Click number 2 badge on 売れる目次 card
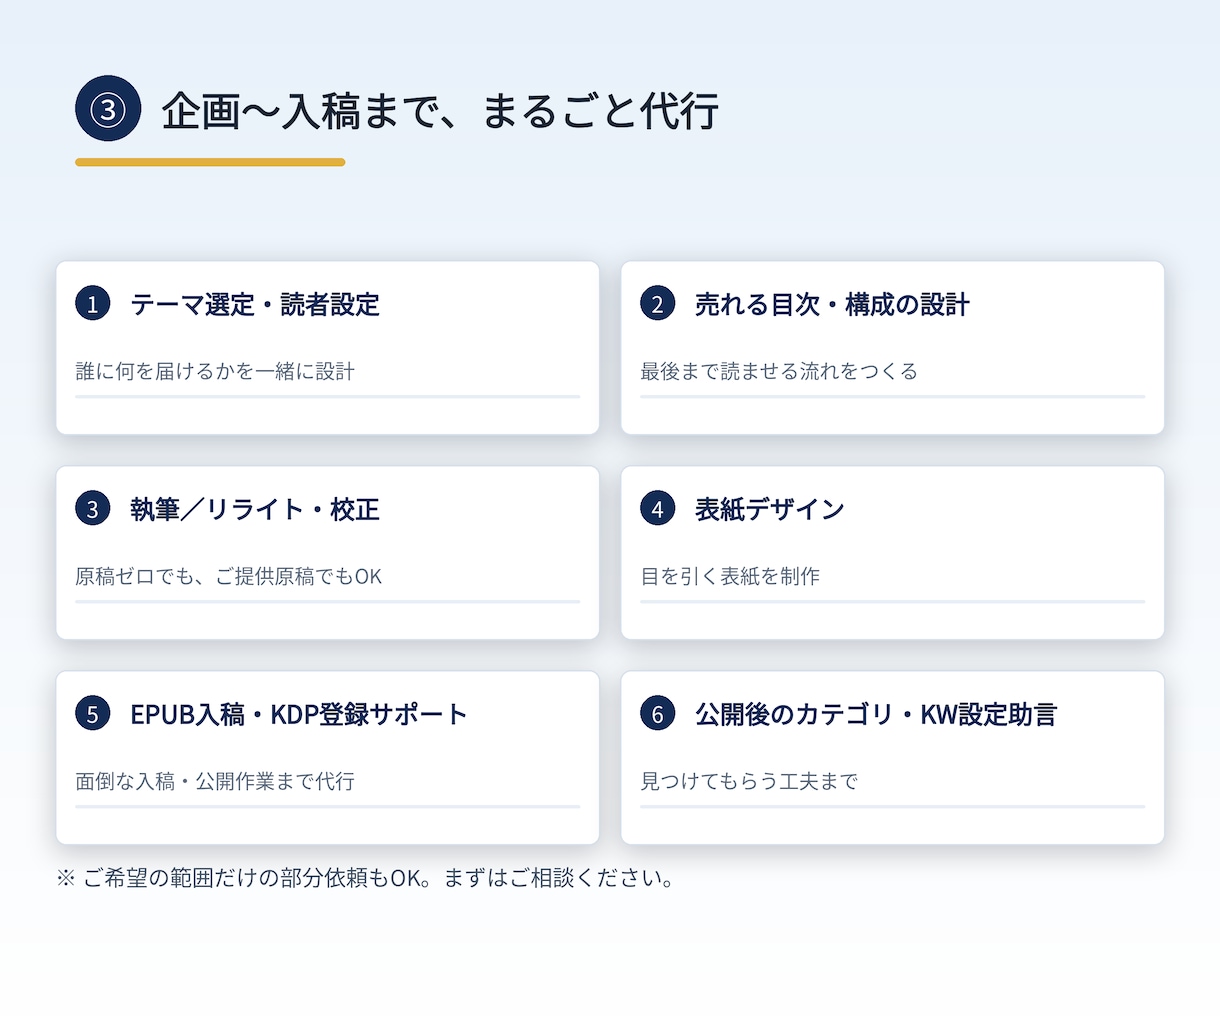The height and width of the screenshot is (1016, 1220). (658, 304)
